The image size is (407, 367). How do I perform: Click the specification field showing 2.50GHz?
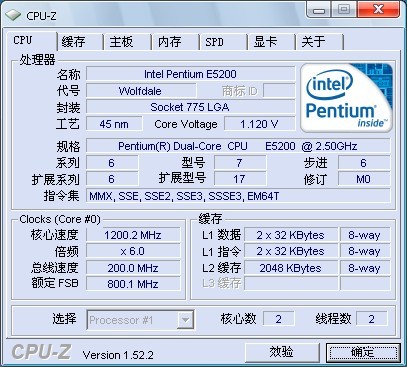[238, 146]
